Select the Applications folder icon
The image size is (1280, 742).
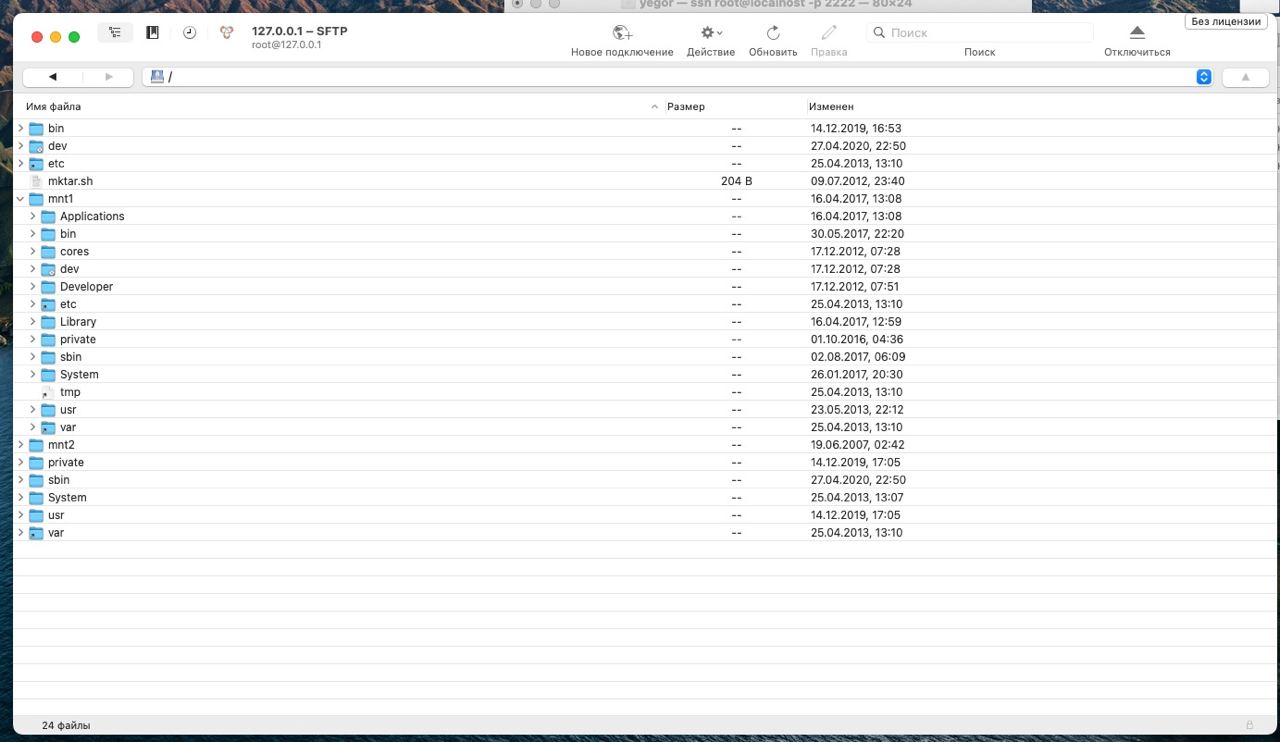click(48, 216)
